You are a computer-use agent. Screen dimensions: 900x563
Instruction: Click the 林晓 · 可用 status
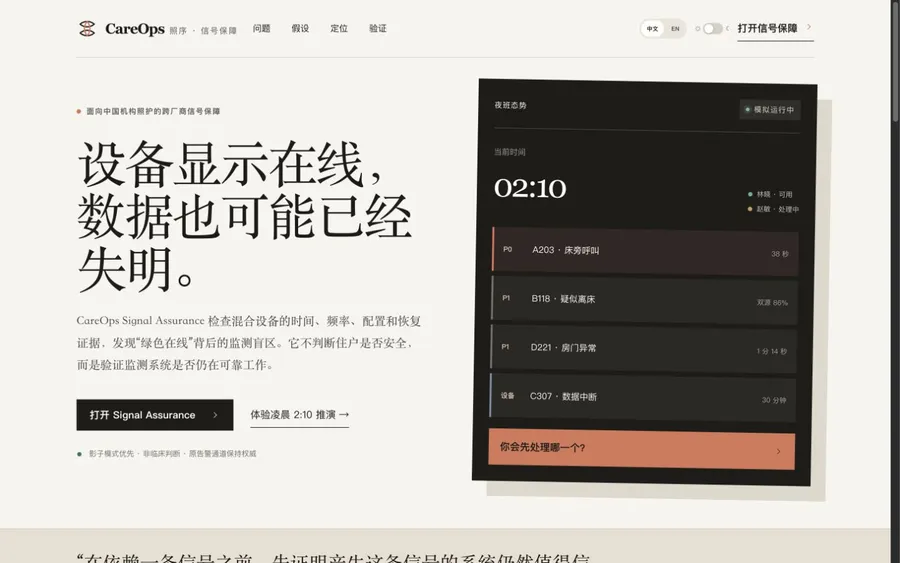(x=770, y=195)
